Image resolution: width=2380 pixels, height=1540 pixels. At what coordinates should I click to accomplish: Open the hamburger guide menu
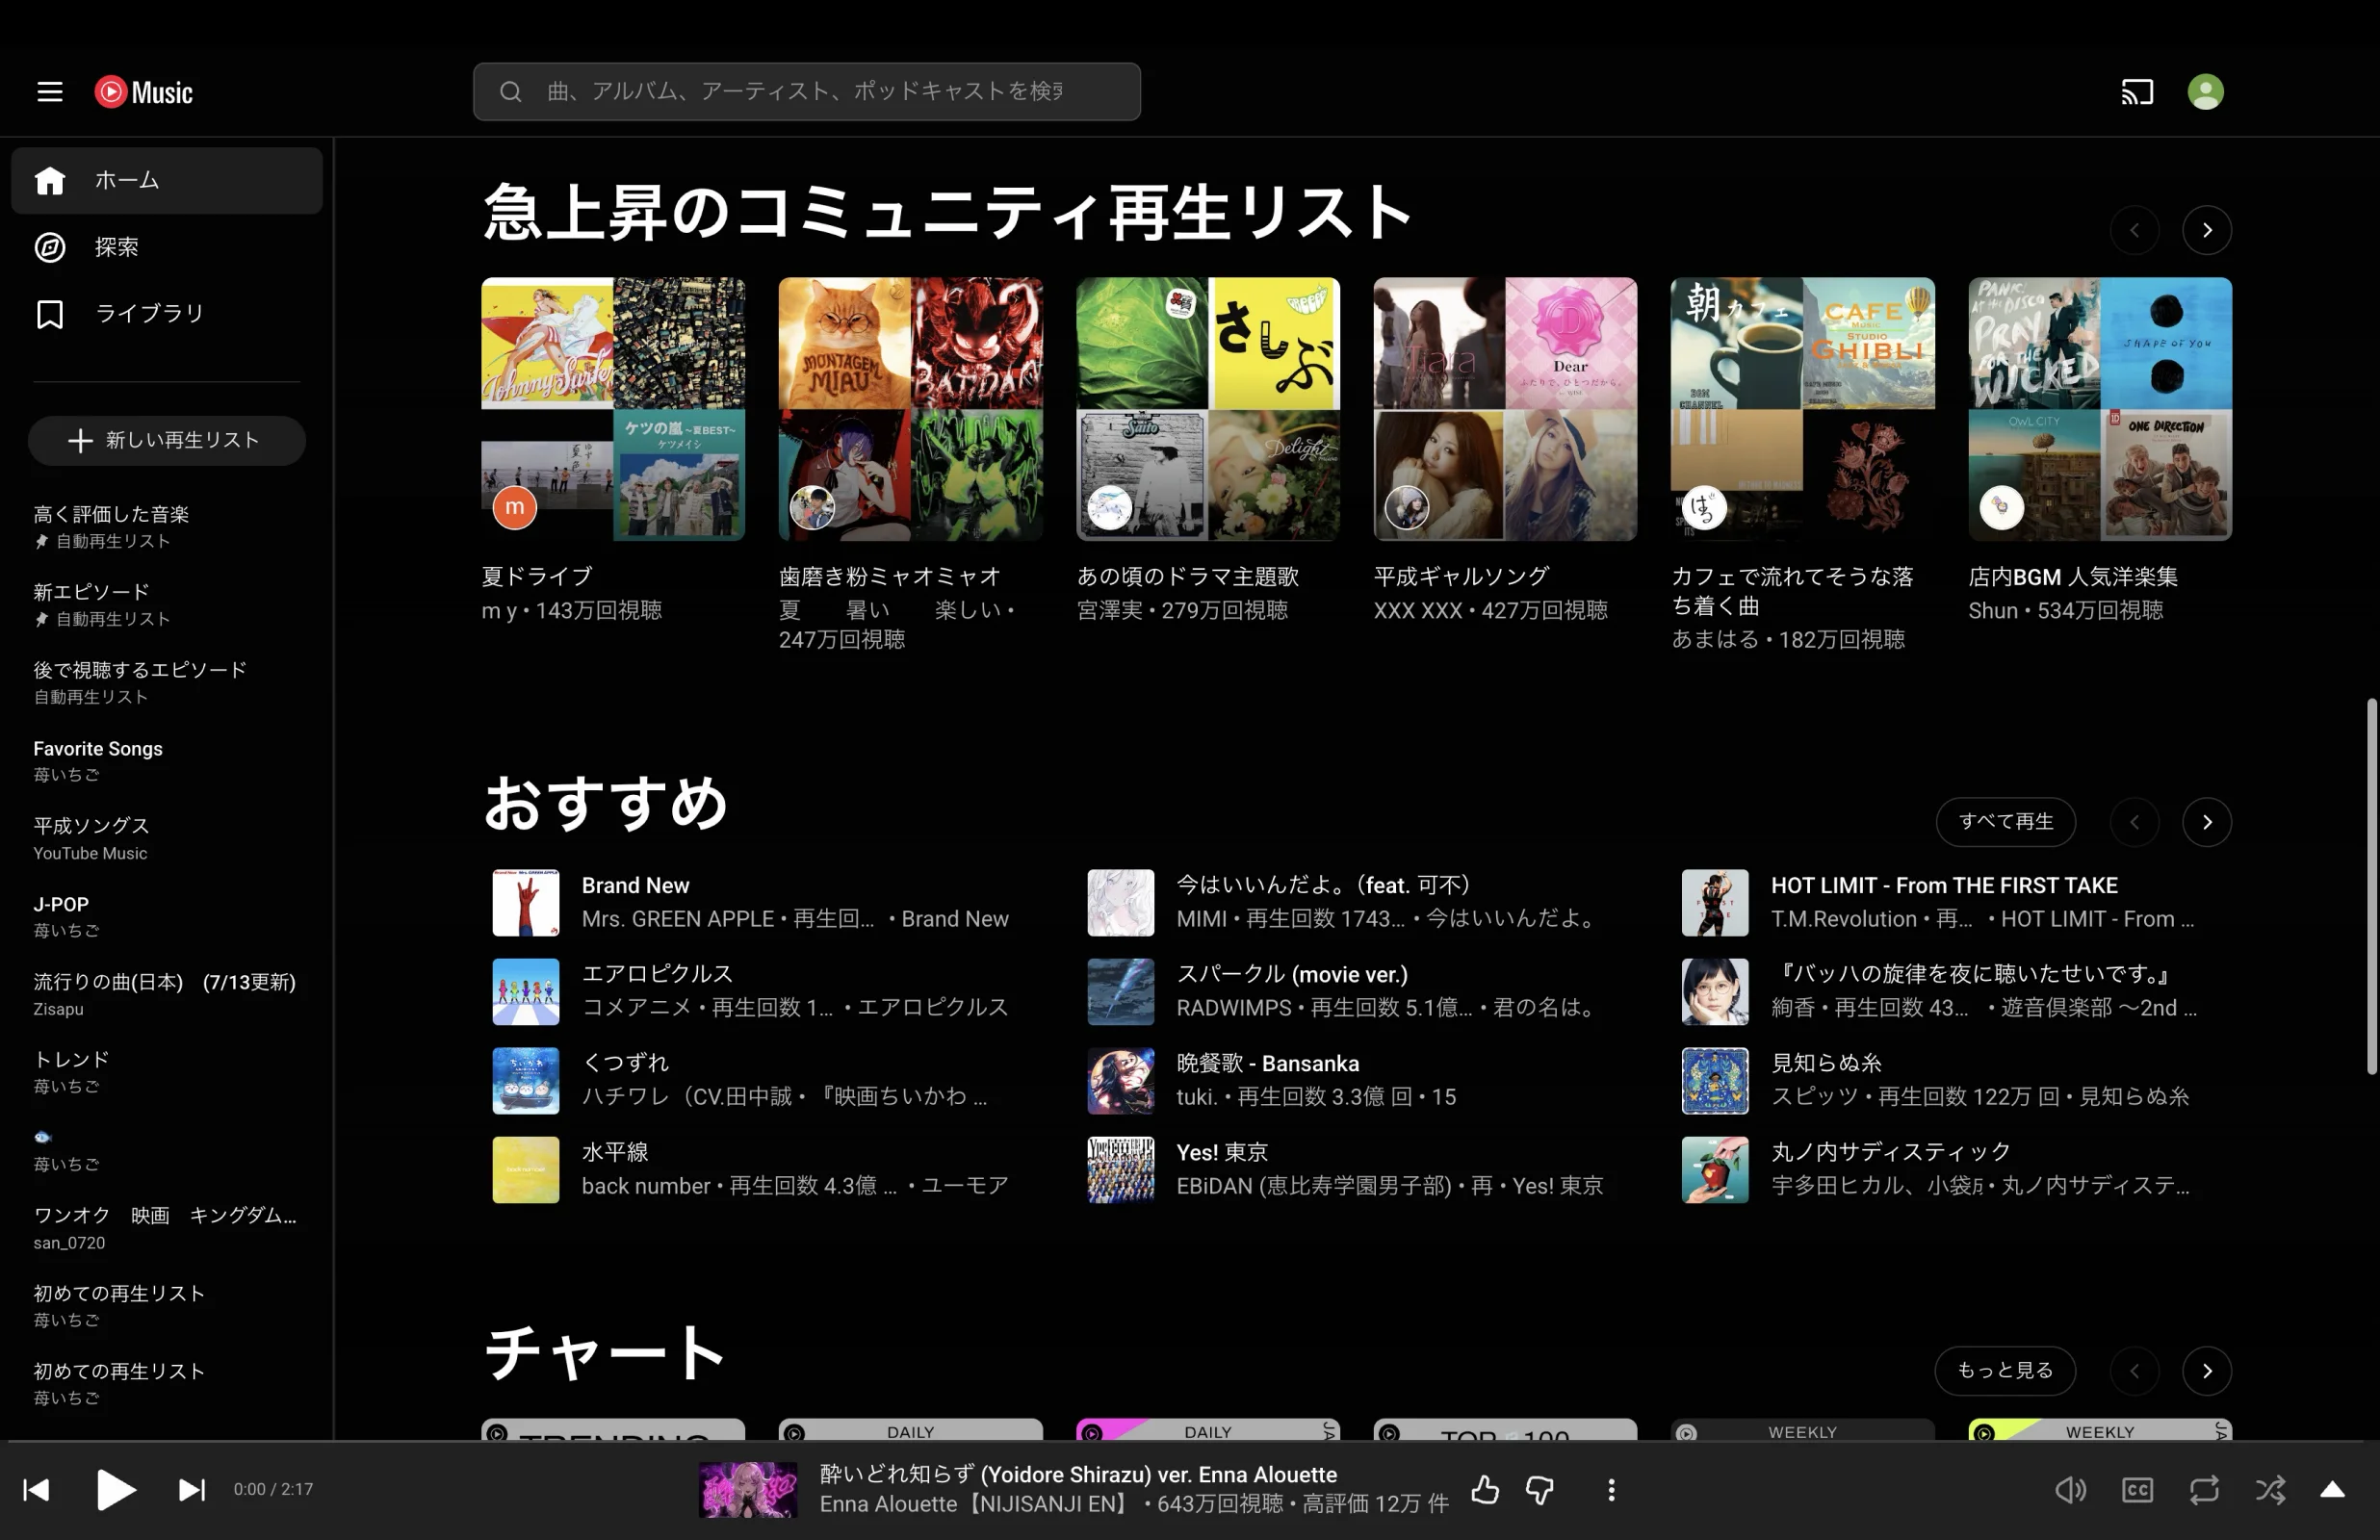tap(49, 92)
